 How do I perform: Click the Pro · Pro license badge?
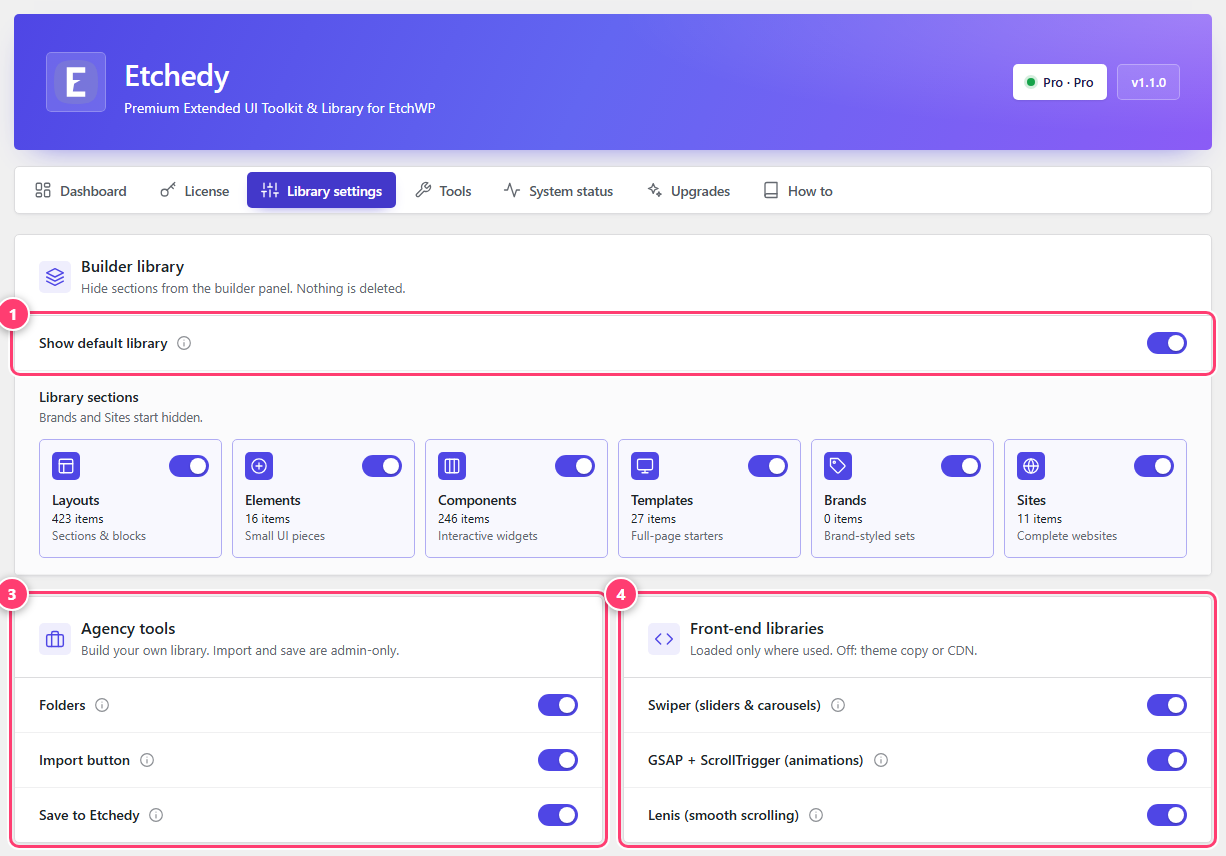pos(1060,82)
